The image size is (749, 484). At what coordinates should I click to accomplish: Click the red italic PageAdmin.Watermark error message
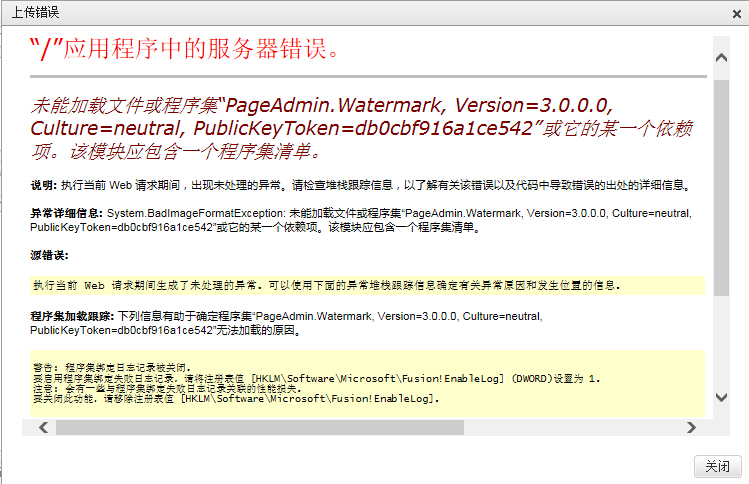[x=360, y=129]
